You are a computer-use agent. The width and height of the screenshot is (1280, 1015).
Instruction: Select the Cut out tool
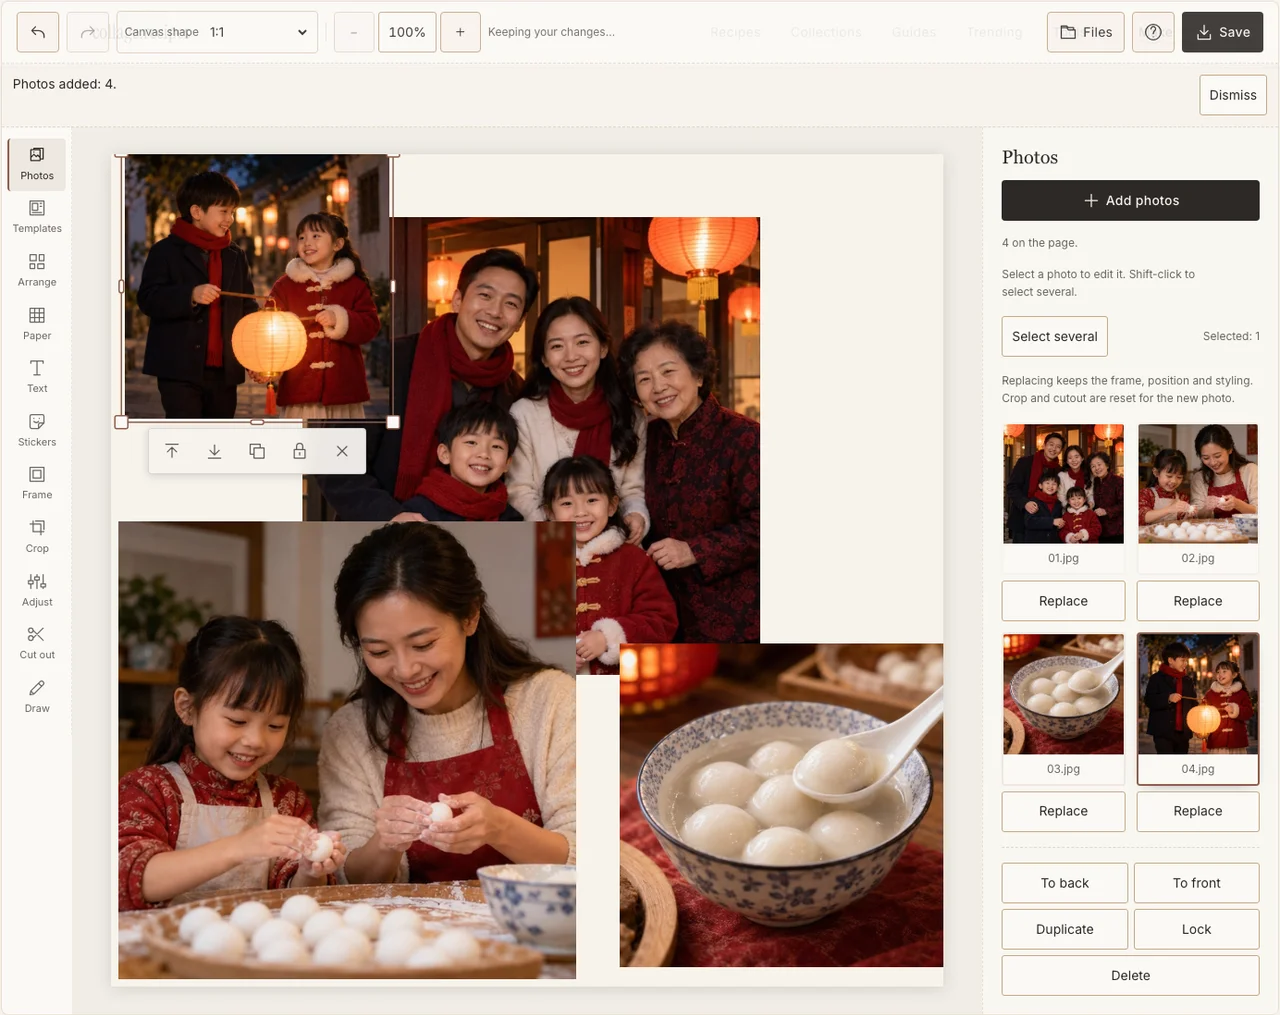[37, 644]
